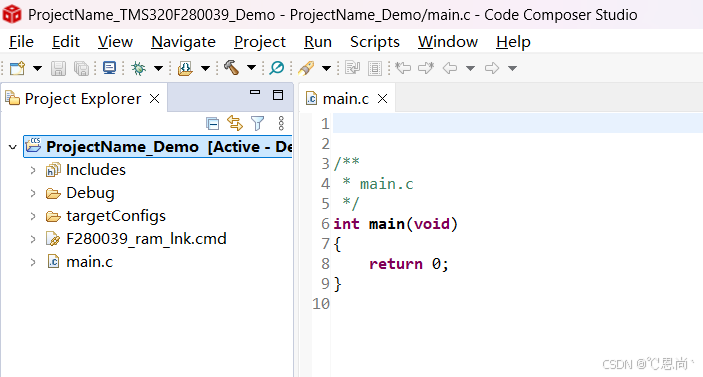Open the Build hammer dropdown arrow
The image size is (703, 377).
click(x=252, y=68)
